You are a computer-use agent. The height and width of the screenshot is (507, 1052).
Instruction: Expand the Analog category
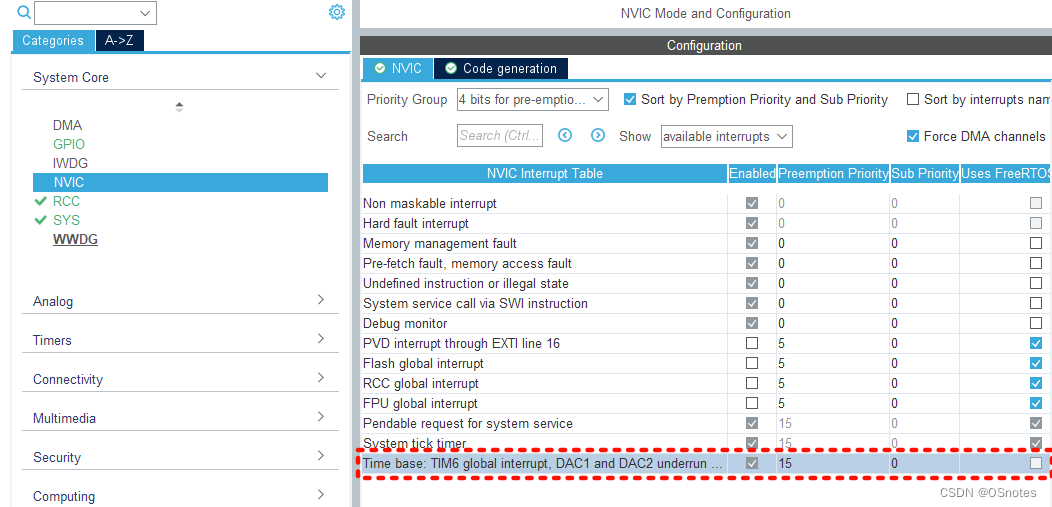321,300
